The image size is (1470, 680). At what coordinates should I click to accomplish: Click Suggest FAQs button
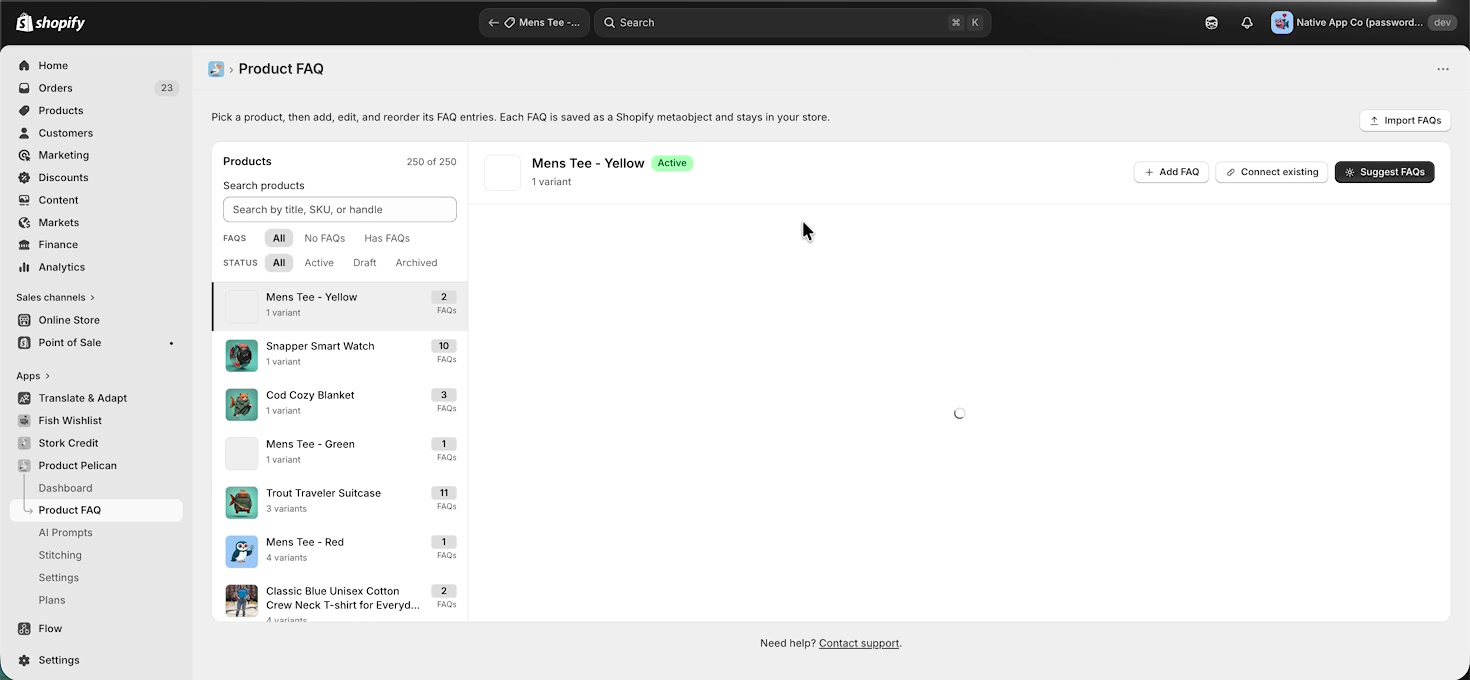pos(1385,172)
